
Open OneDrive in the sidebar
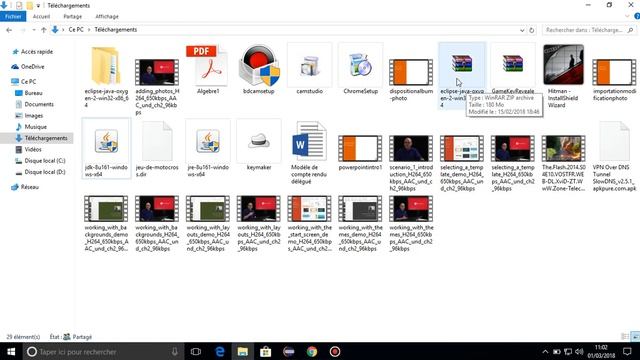28,67
